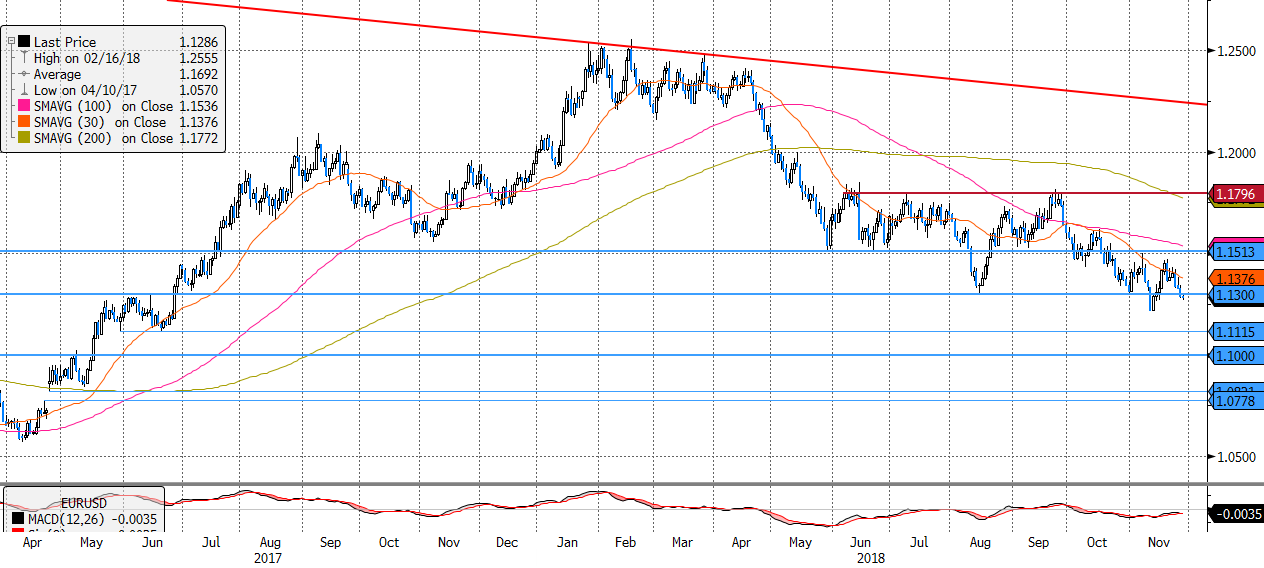Select the High marker icon in legend

[24, 58]
